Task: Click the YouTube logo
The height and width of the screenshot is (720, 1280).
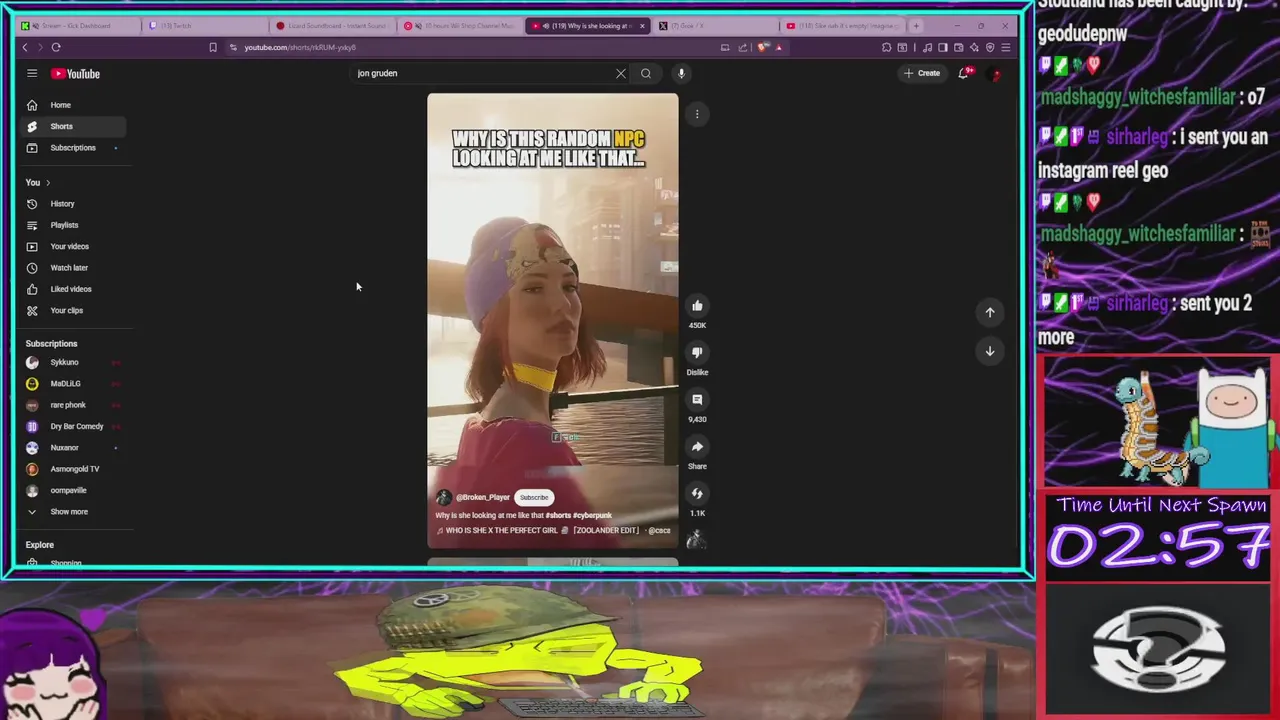Action: (x=76, y=73)
